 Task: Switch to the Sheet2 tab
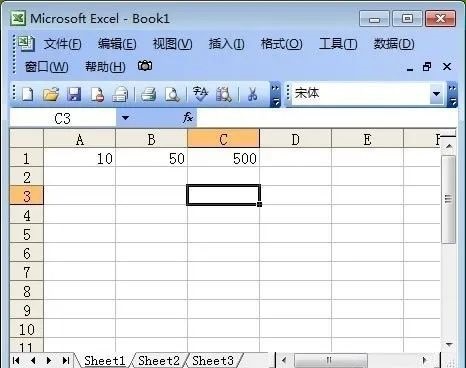(x=159, y=361)
